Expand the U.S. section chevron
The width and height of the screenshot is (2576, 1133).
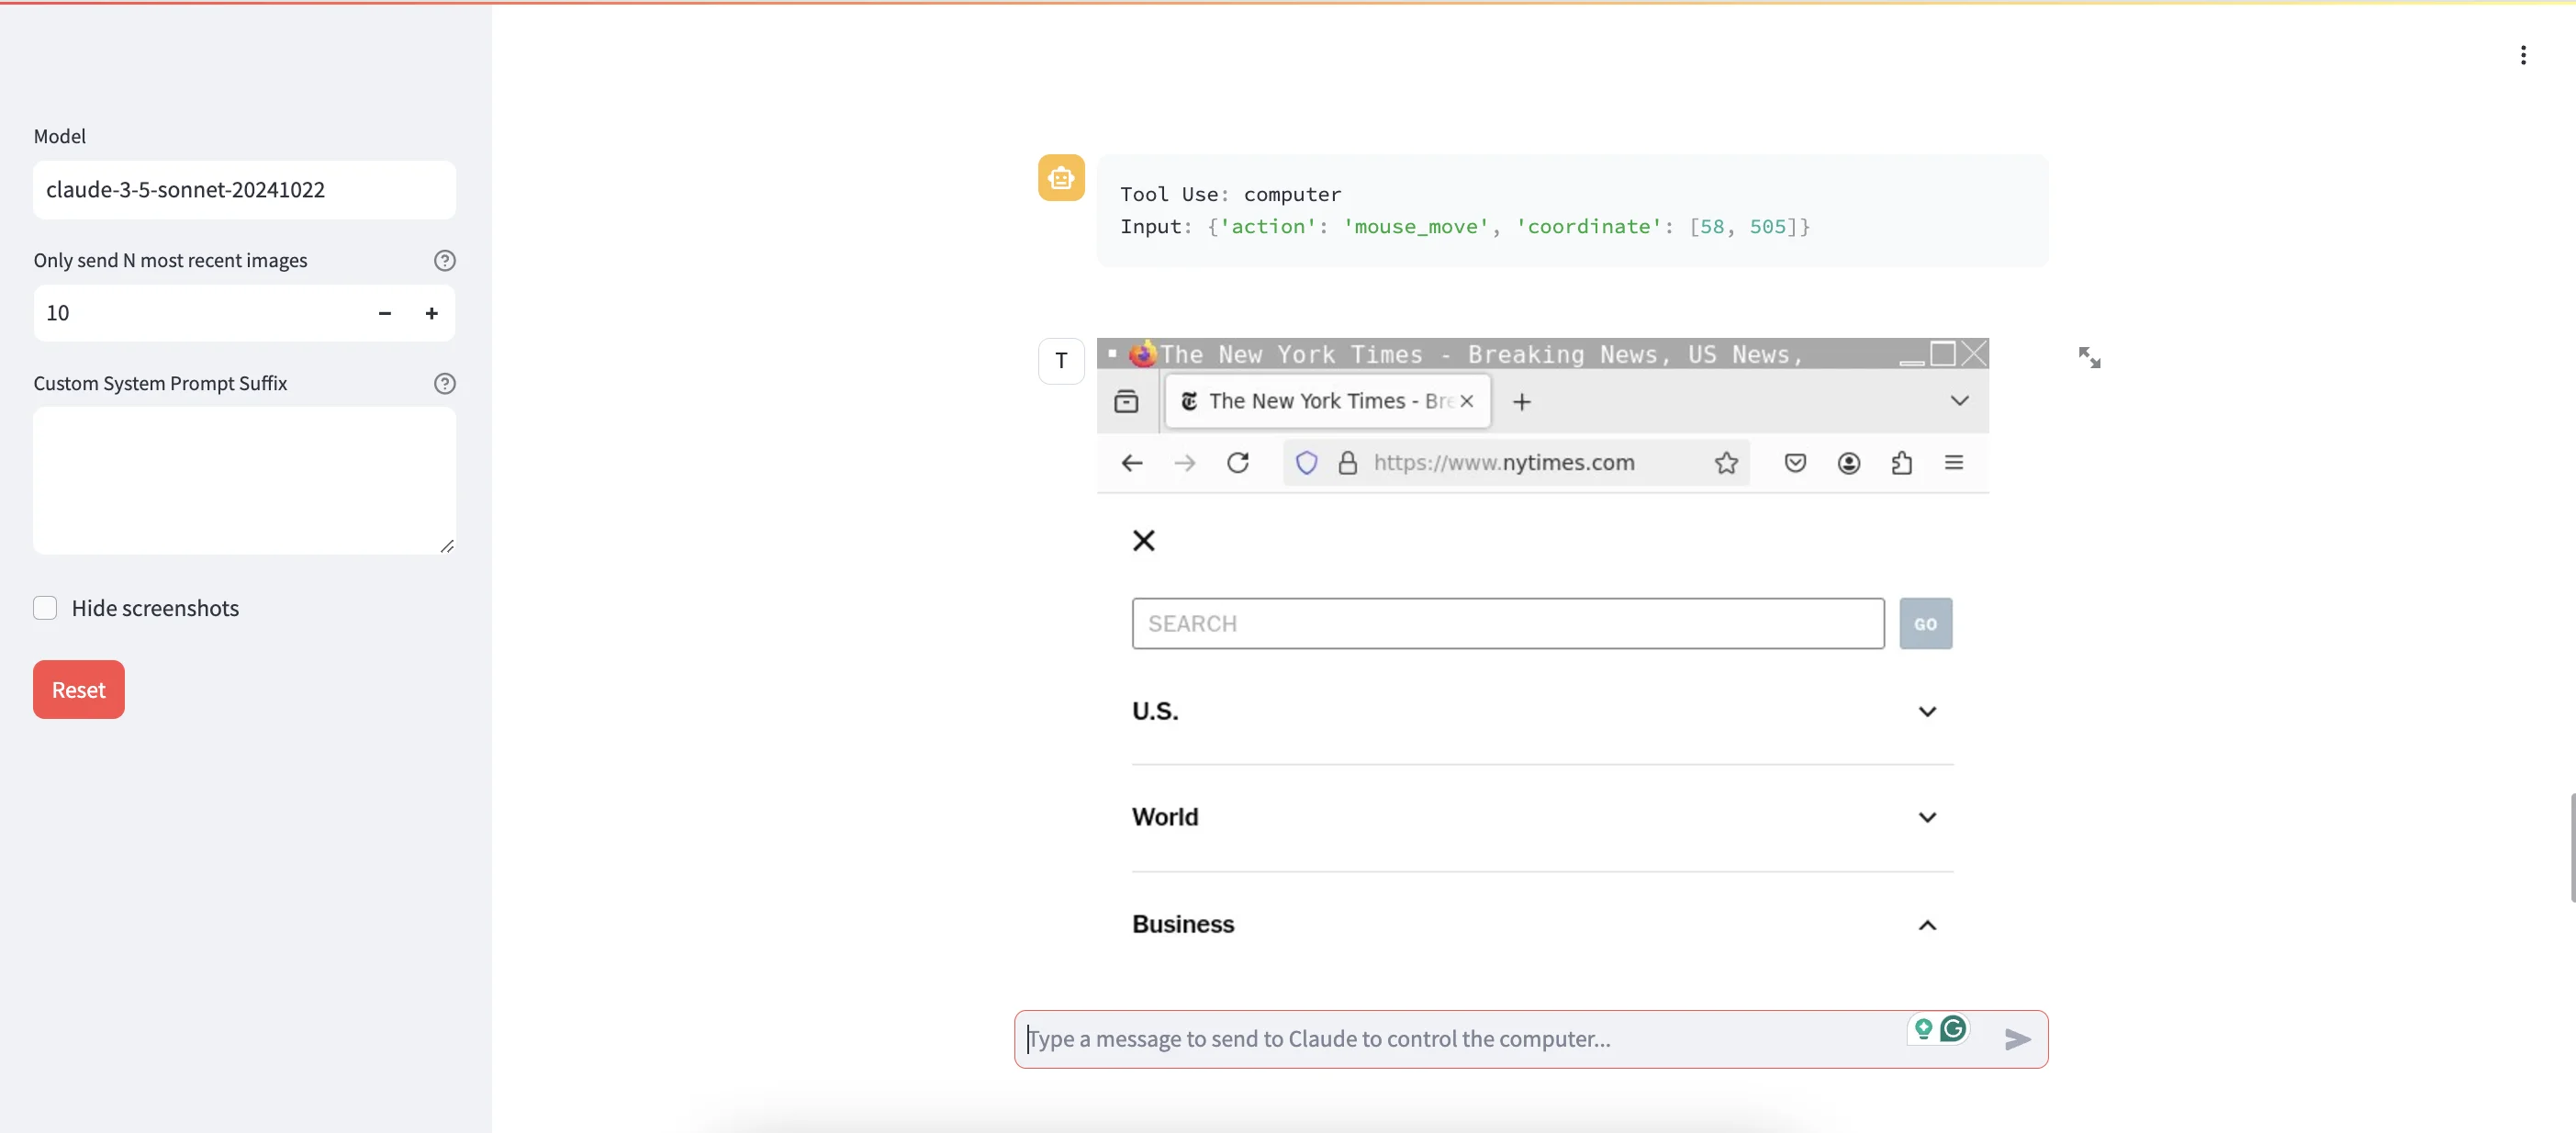point(1927,712)
